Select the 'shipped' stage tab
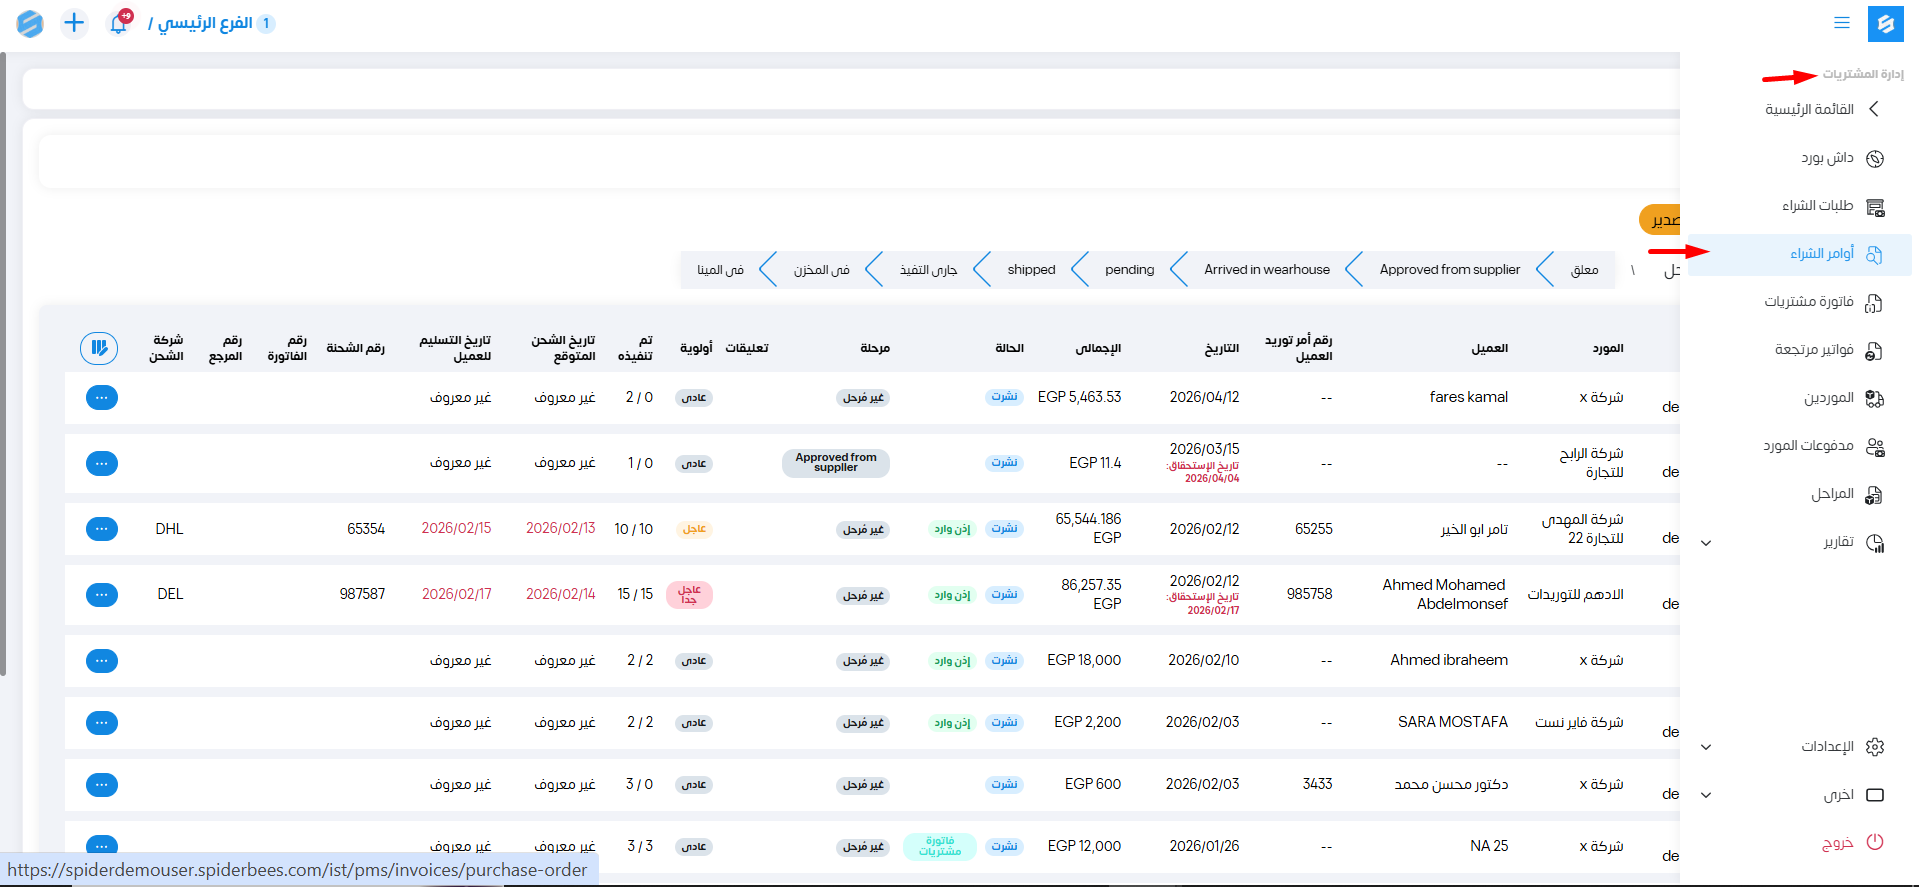 (1031, 270)
